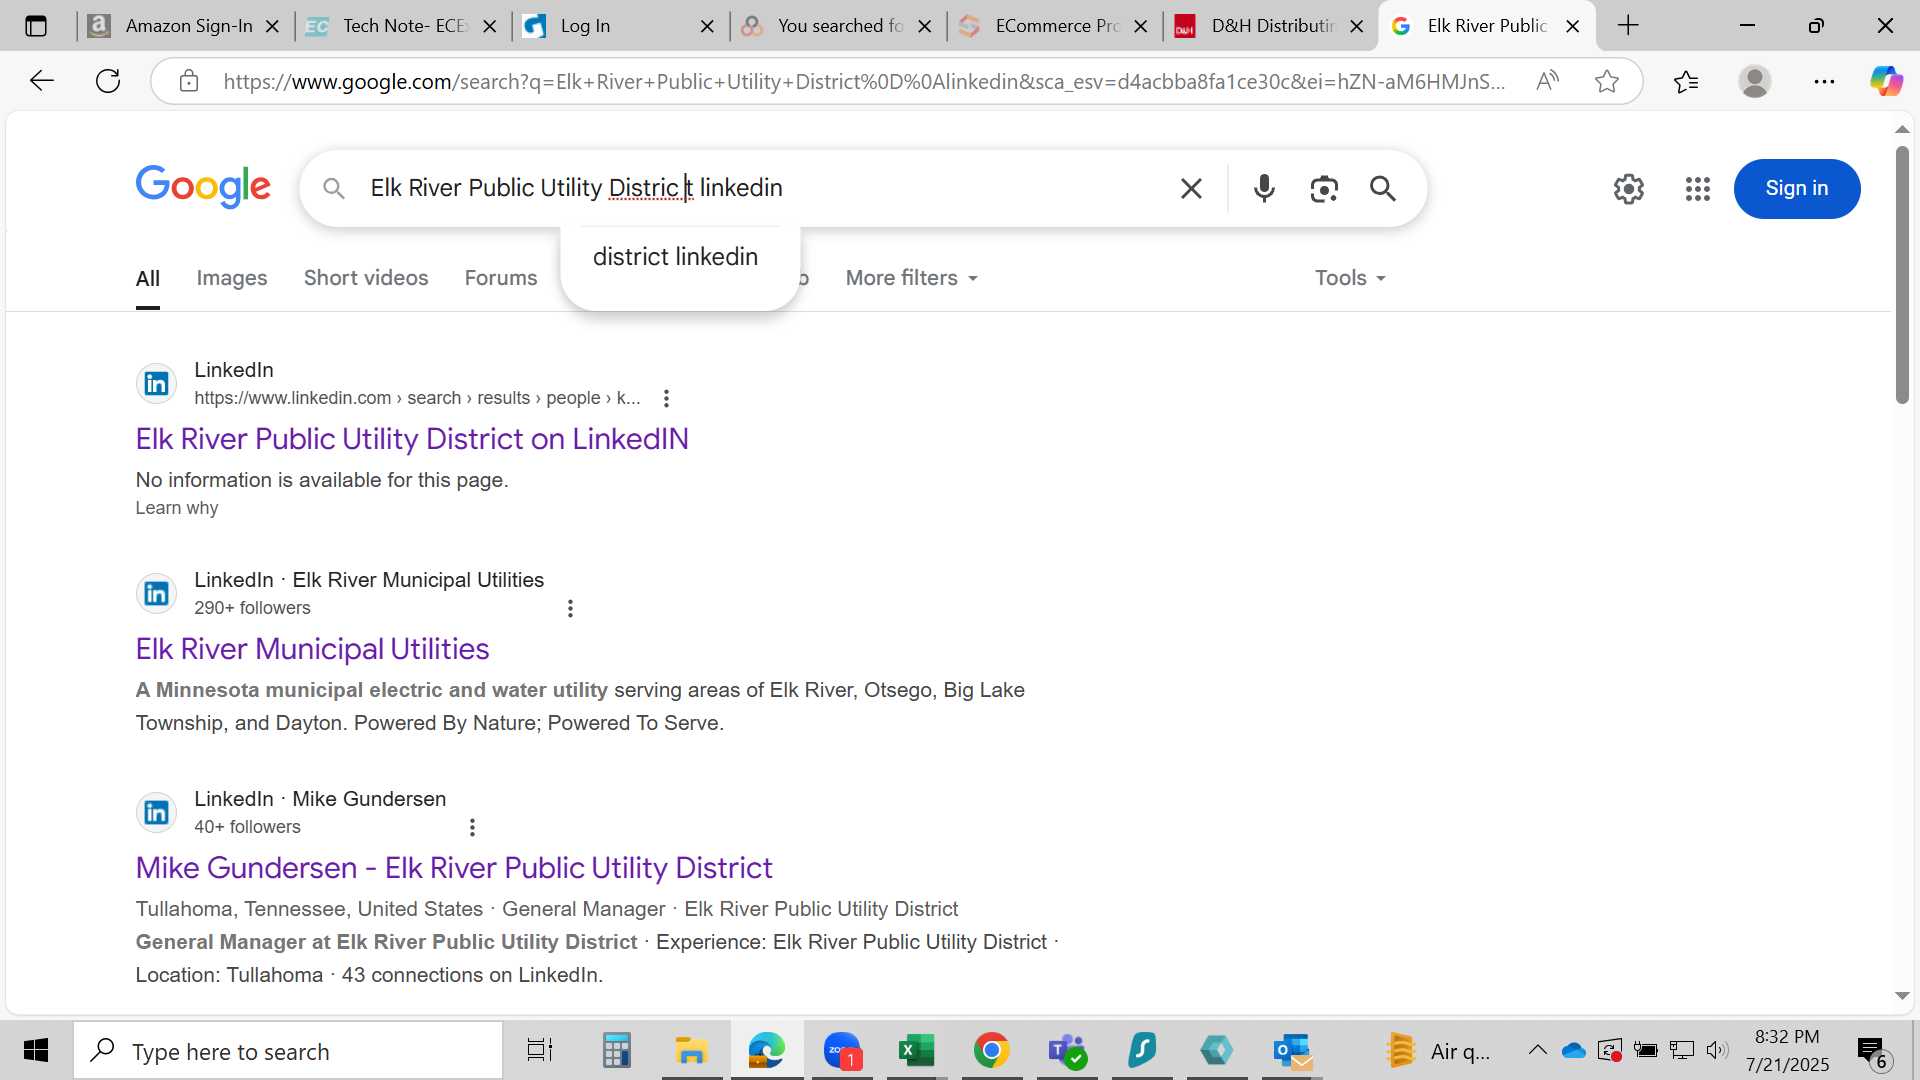Open the volume control in tray

pyautogui.click(x=1717, y=1050)
